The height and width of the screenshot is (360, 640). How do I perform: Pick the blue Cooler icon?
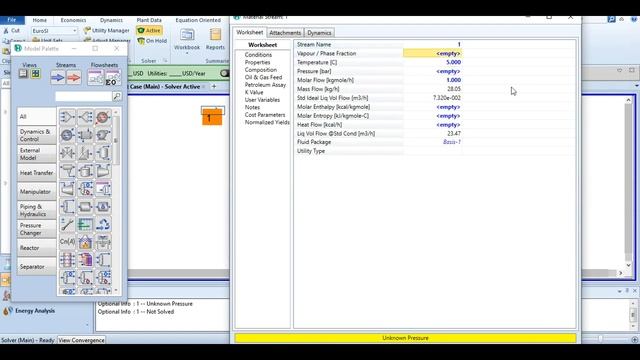67,135
